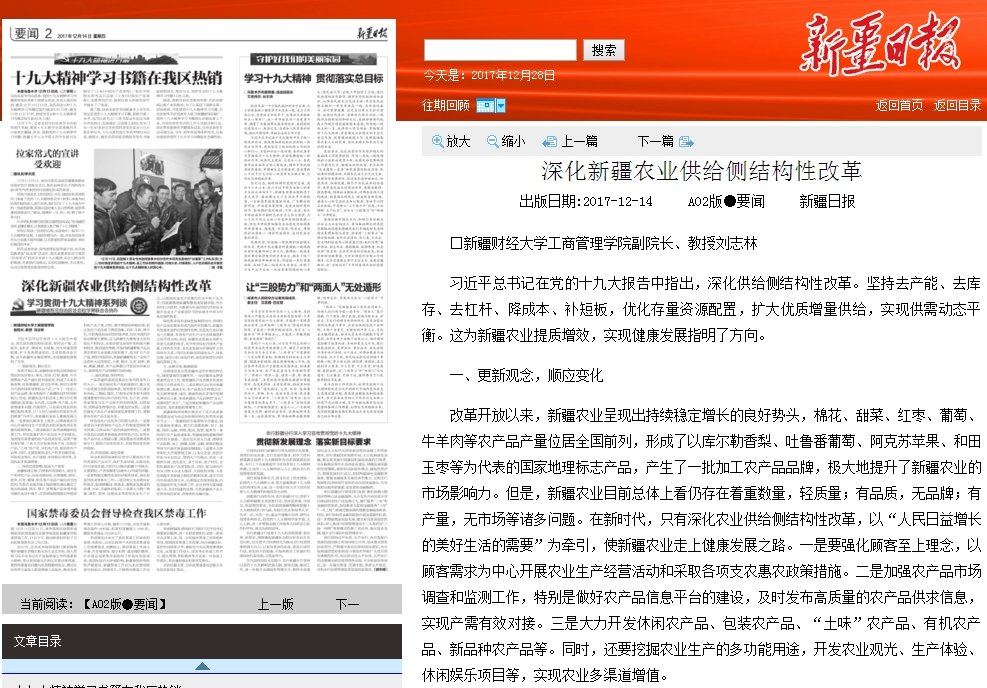Select 国家禁毒委员会督导检查 headline on page
Image resolution: width=987 pixels, height=688 pixels.
click(x=116, y=513)
